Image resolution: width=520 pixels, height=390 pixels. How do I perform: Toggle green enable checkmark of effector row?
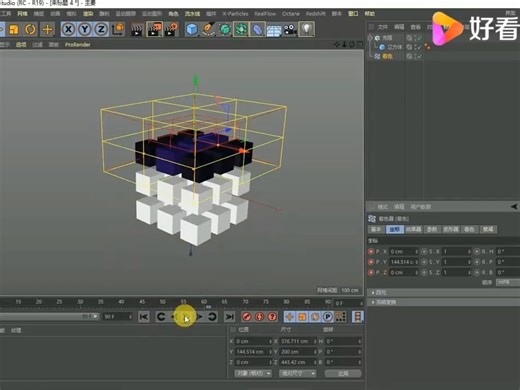tap(418, 56)
